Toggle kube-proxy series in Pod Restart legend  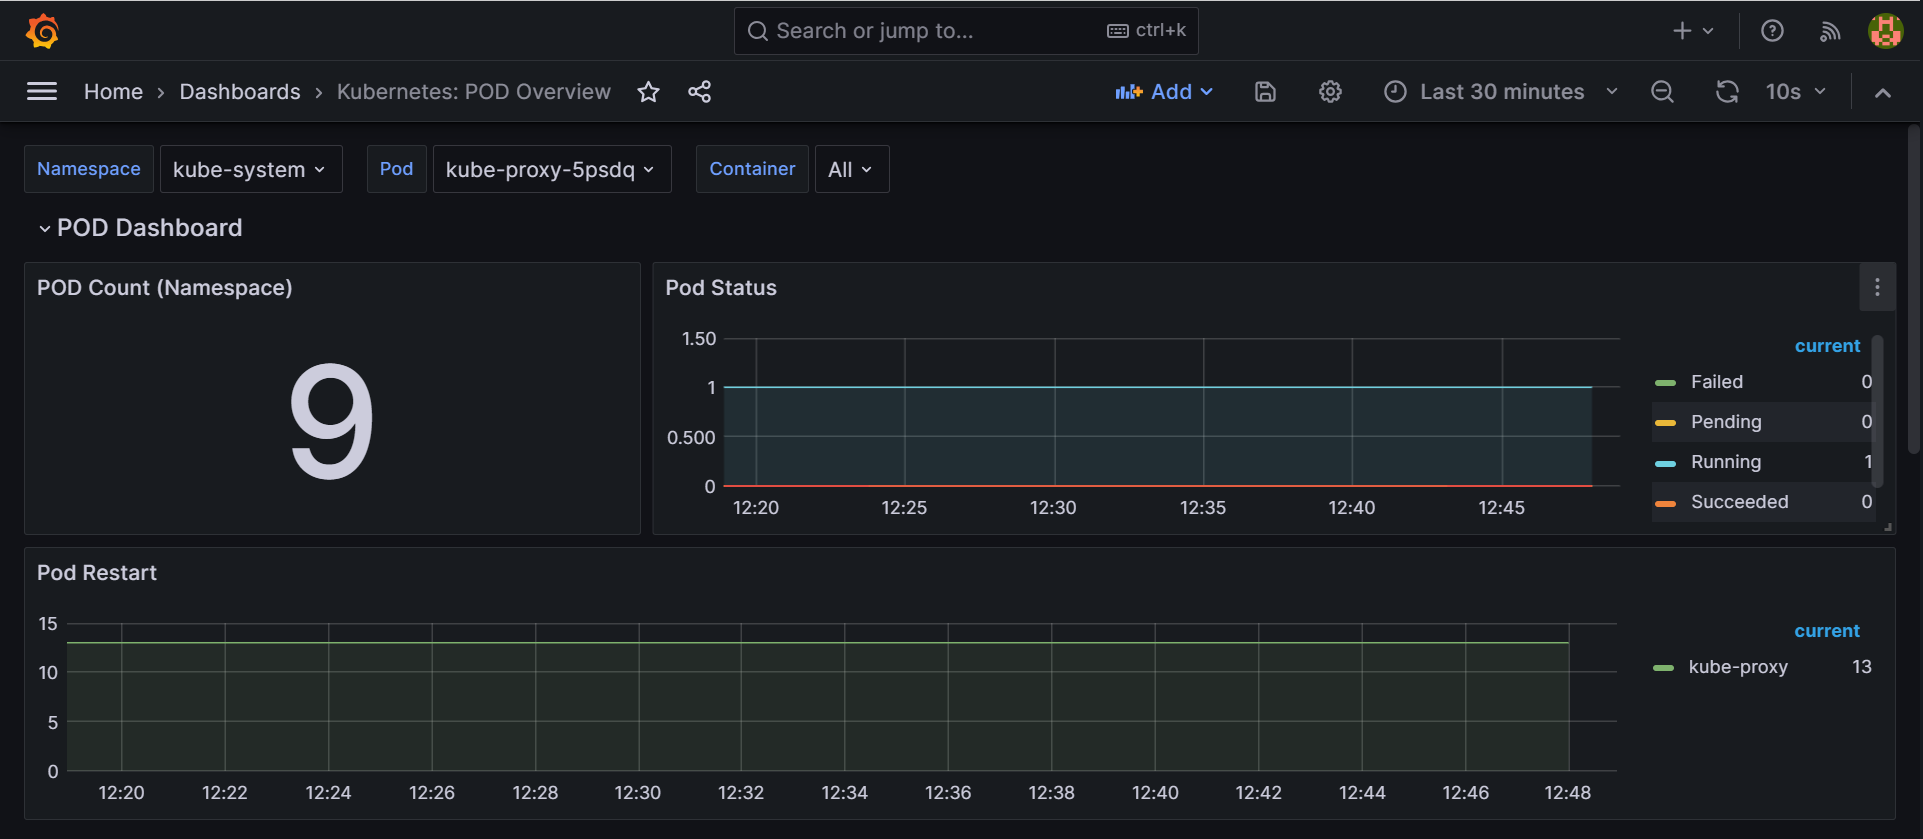click(x=1738, y=667)
